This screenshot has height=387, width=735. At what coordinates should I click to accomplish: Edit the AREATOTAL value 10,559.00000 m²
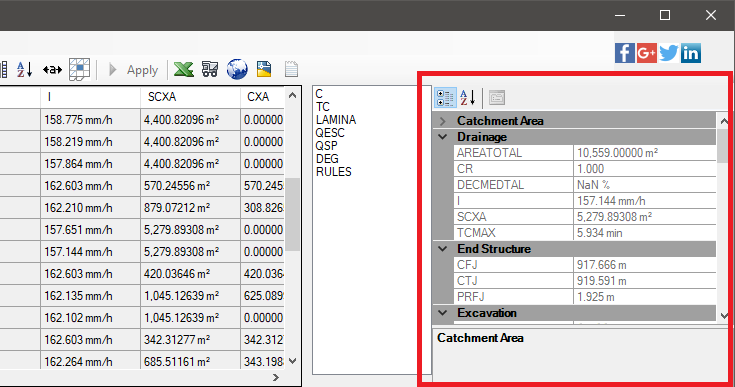(645, 153)
